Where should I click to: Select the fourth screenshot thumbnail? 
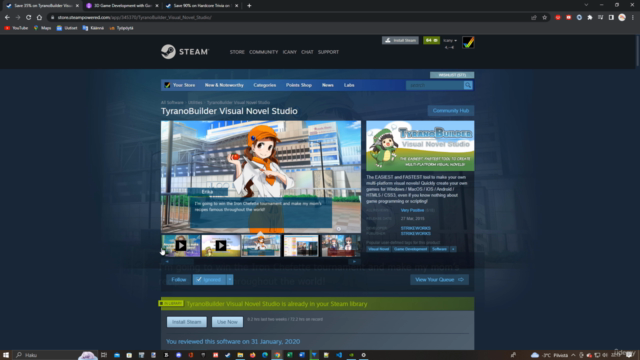click(301, 245)
